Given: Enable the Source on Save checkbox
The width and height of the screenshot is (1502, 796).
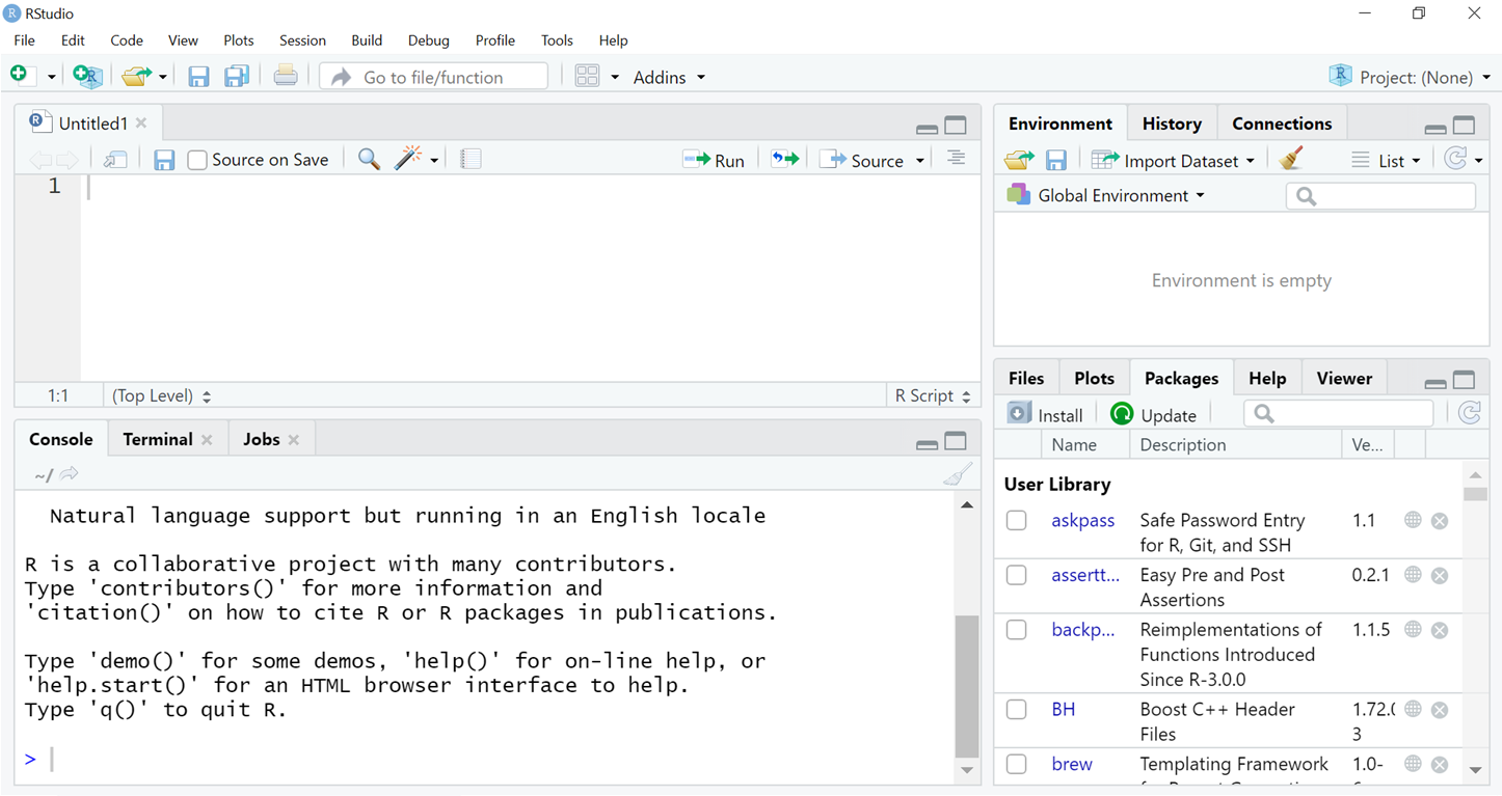Looking at the screenshot, I should click(x=198, y=160).
